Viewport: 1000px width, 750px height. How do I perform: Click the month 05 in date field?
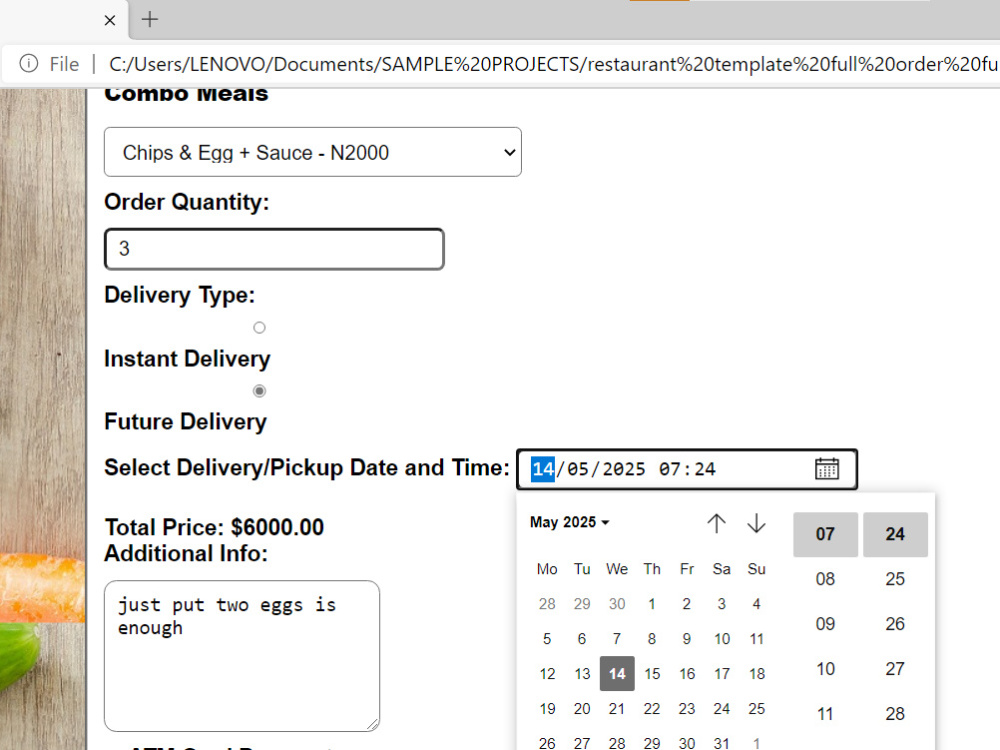click(x=578, y=469)
